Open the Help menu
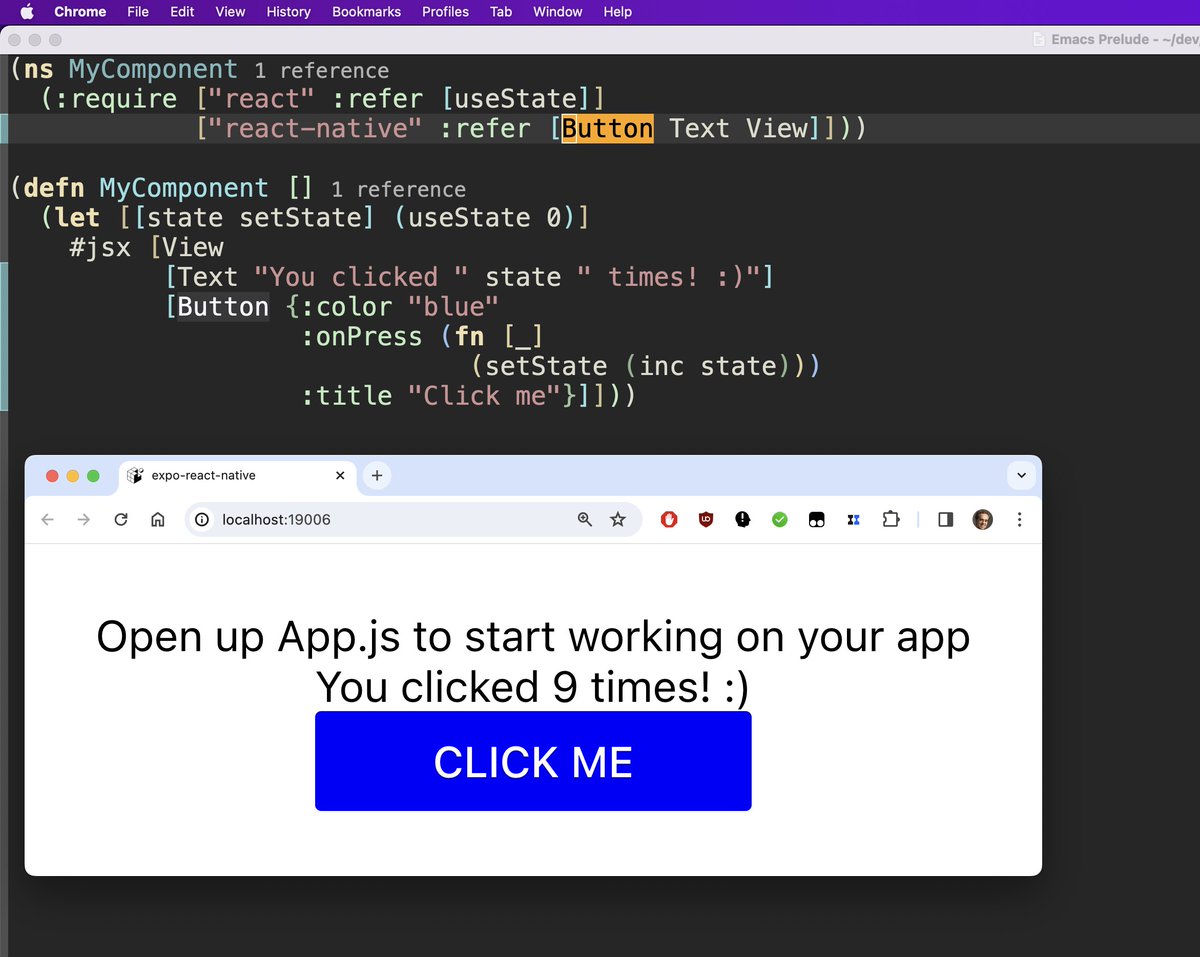Image resolution: width=1200 pixels, height=957 pixels. point(618,12)
